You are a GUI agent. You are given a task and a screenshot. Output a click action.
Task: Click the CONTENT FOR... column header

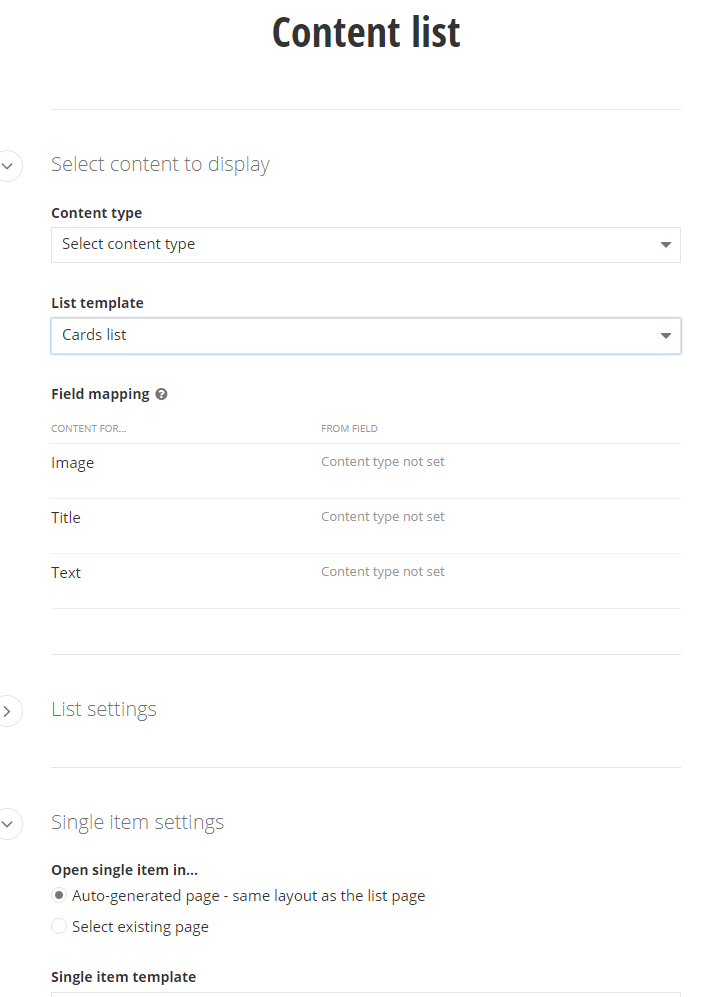click(88, 429)
